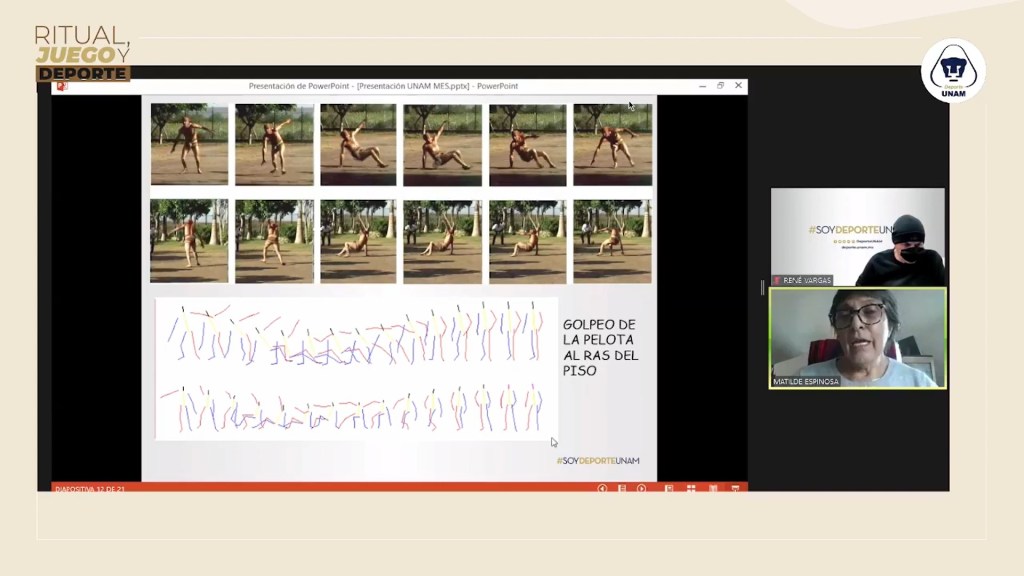Restore down the PowerPoint window

720,86
